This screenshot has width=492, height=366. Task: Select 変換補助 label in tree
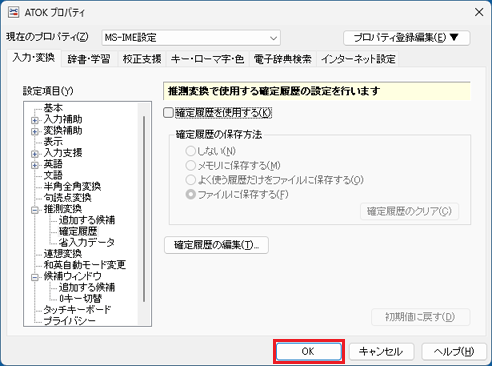pyautogui.click(x=63, y=130)
